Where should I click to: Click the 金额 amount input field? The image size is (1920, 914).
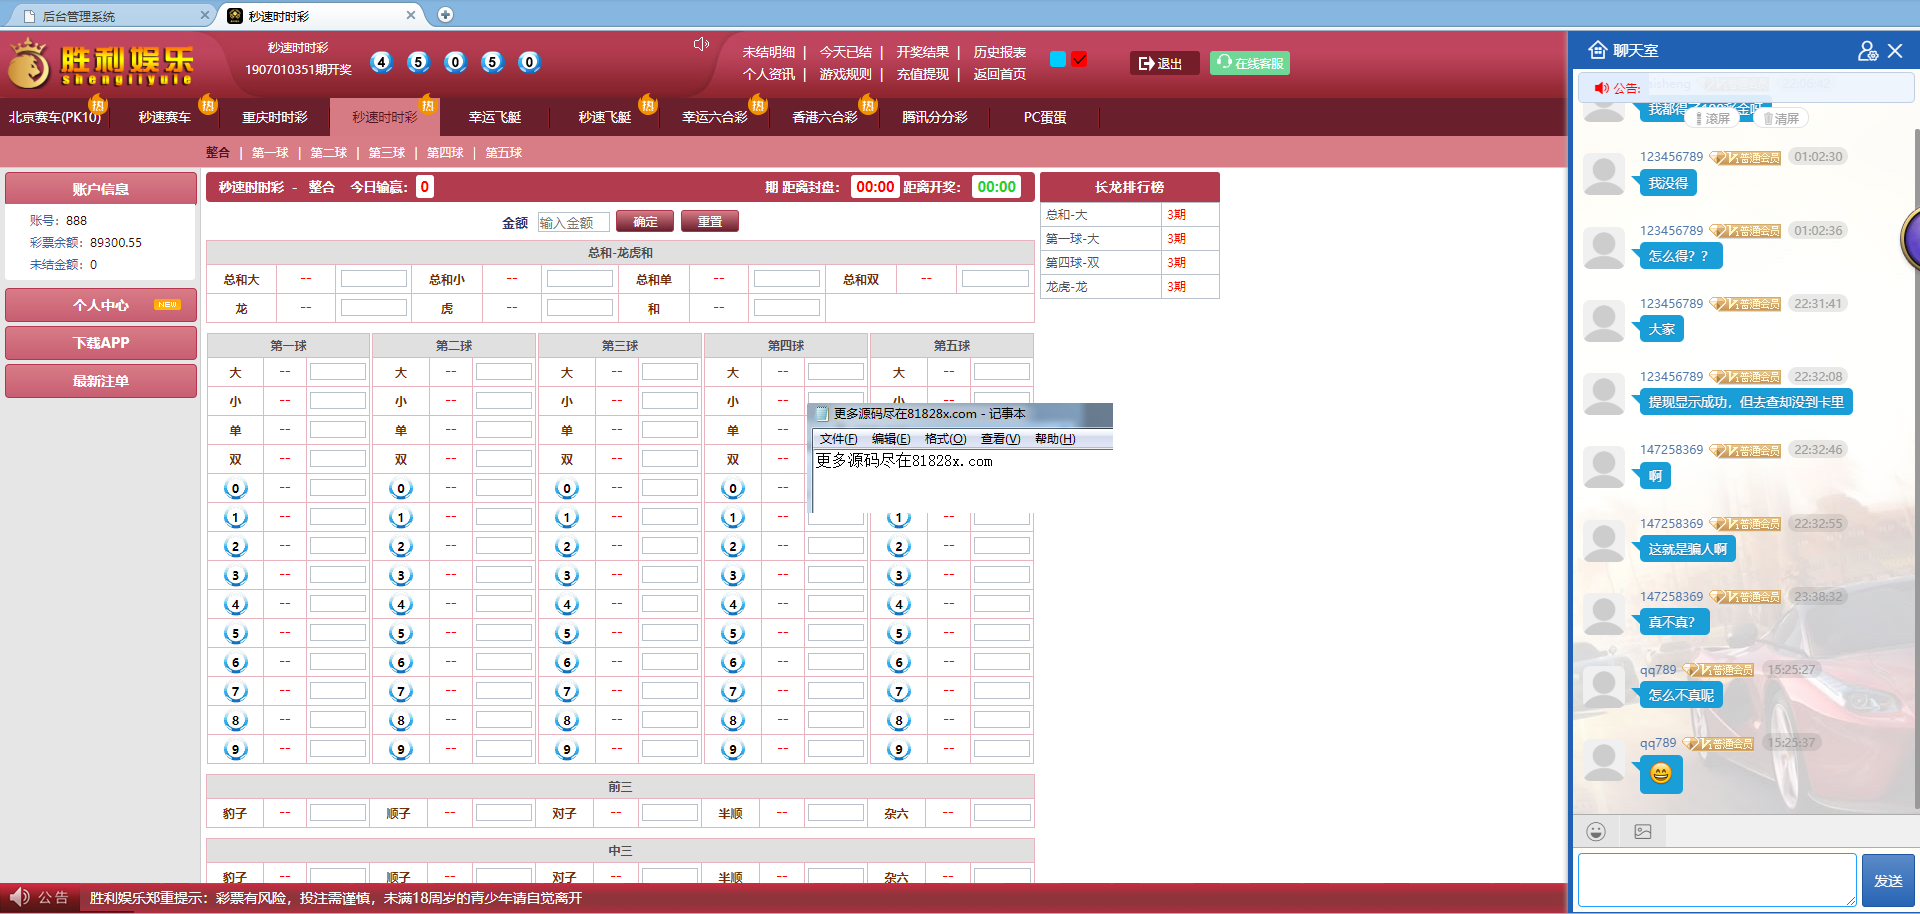[572, 222]
